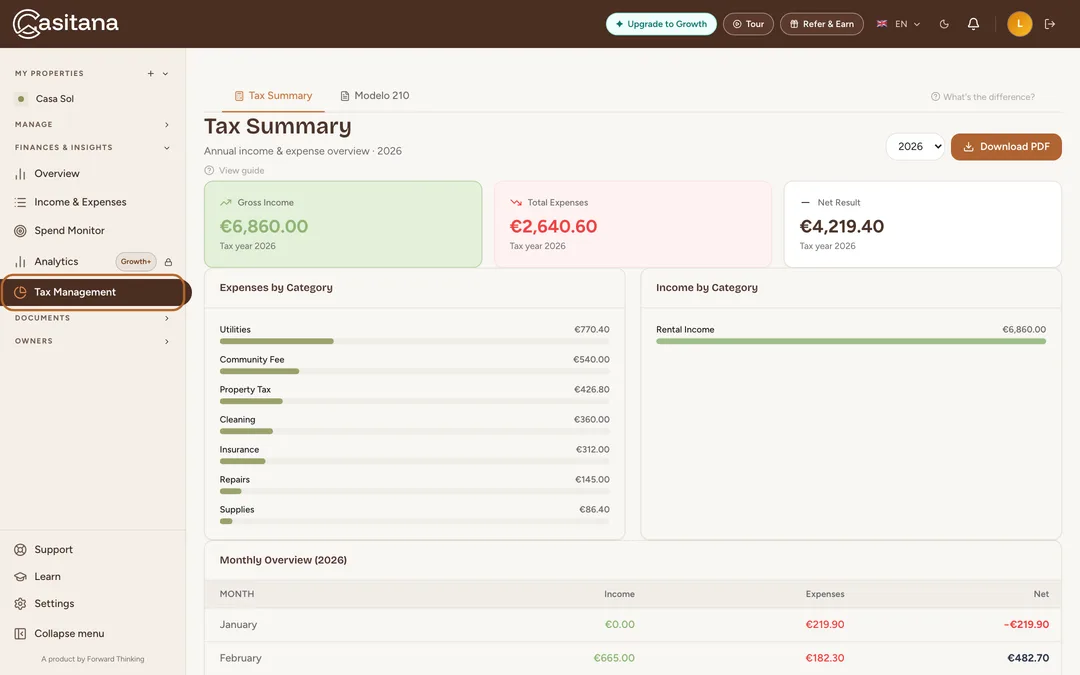
Task: Switch to Modelo 210 tab
Action: pos(375,96)
